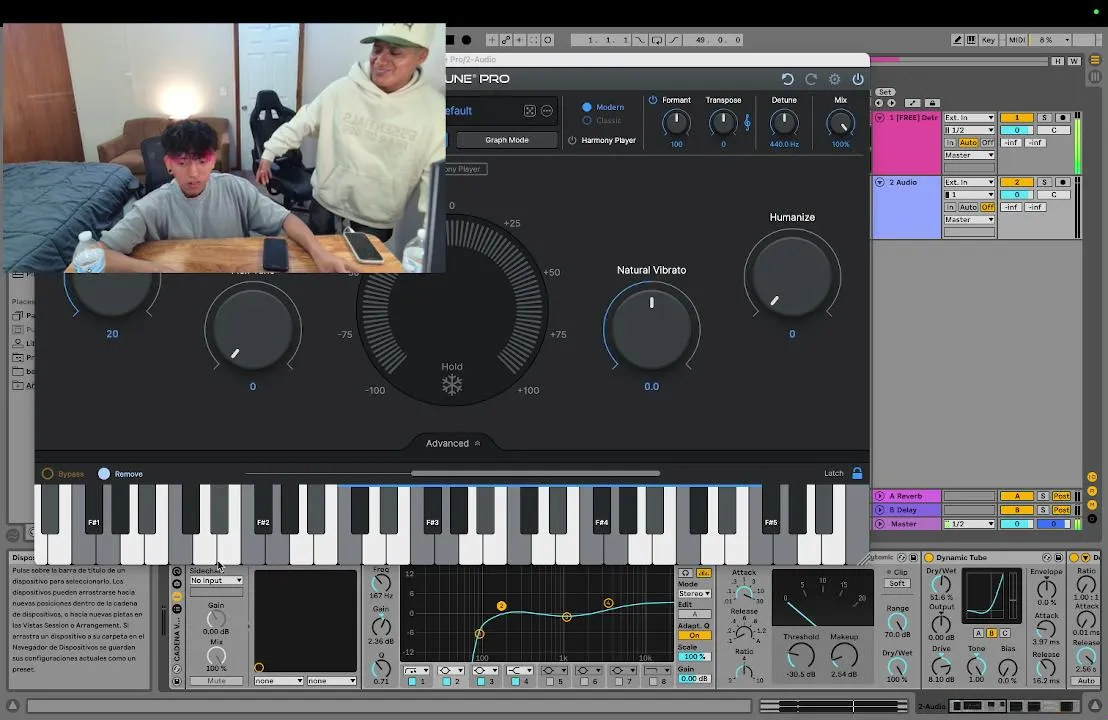Collapse the 2 Audio track fold triangle
The height and width of the screenshot is (720, 1108).
[x=880, y=182]
